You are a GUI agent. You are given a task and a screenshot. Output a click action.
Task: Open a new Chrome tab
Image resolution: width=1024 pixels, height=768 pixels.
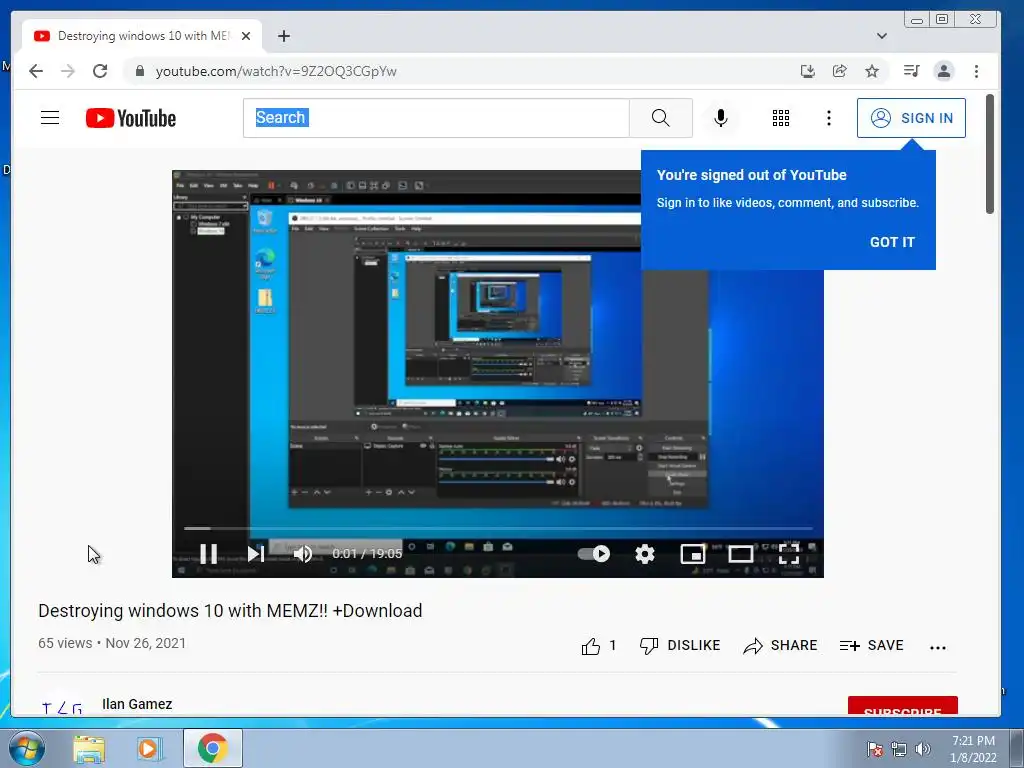click(x=283, y=36)
